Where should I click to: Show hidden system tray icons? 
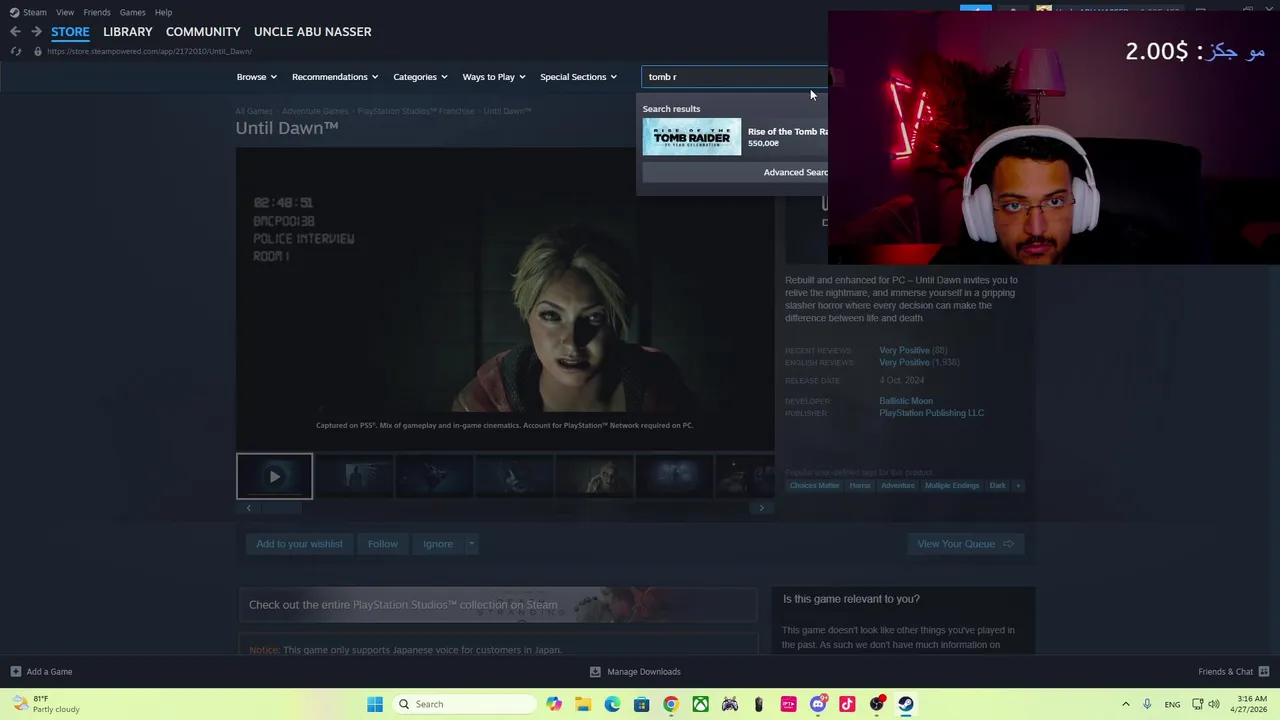1125,704
